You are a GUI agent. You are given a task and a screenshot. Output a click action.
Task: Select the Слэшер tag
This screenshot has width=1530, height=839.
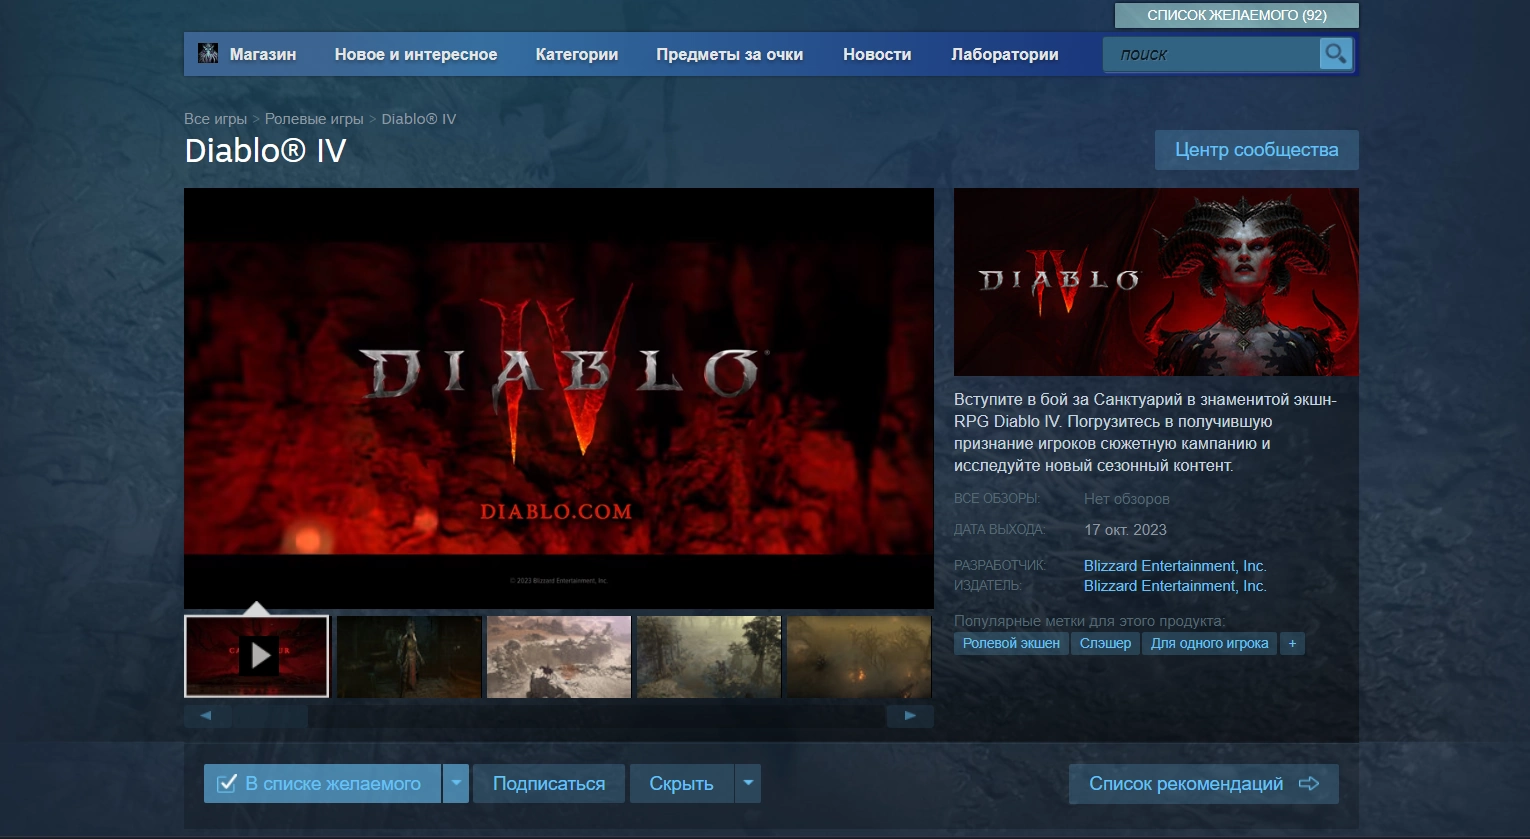1105,643
